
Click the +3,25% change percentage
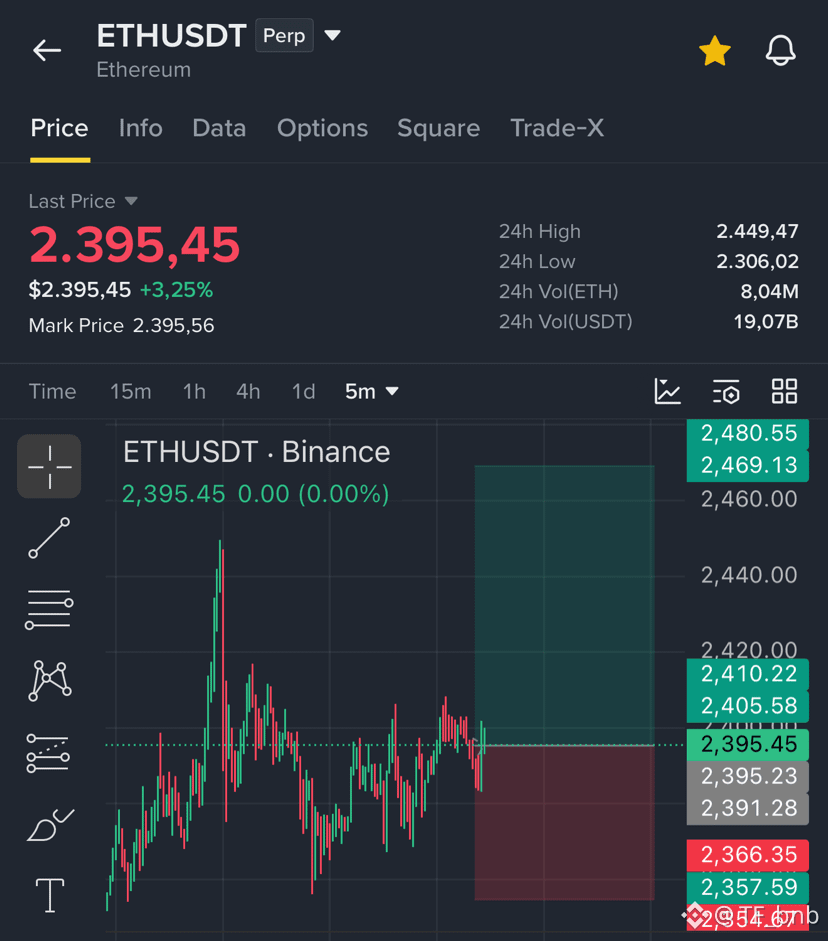[176, 290]
